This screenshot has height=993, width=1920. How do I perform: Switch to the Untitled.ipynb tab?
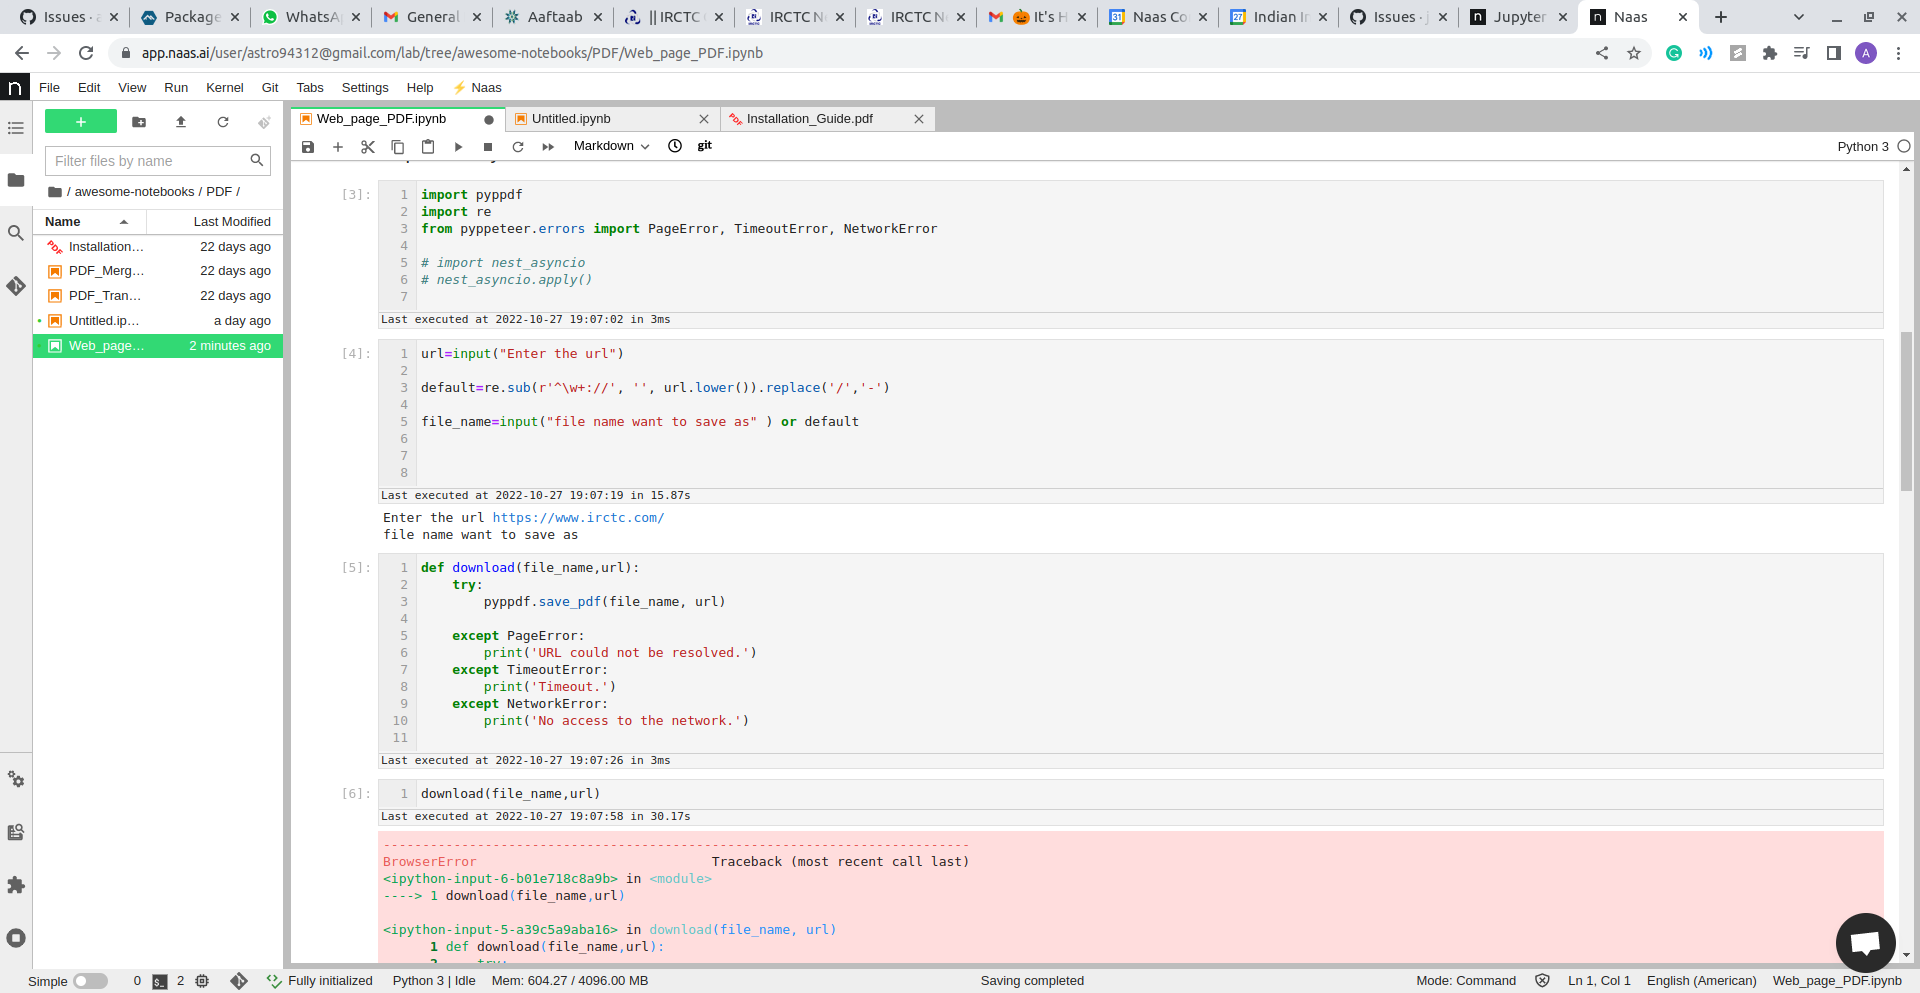pos(572,118)
